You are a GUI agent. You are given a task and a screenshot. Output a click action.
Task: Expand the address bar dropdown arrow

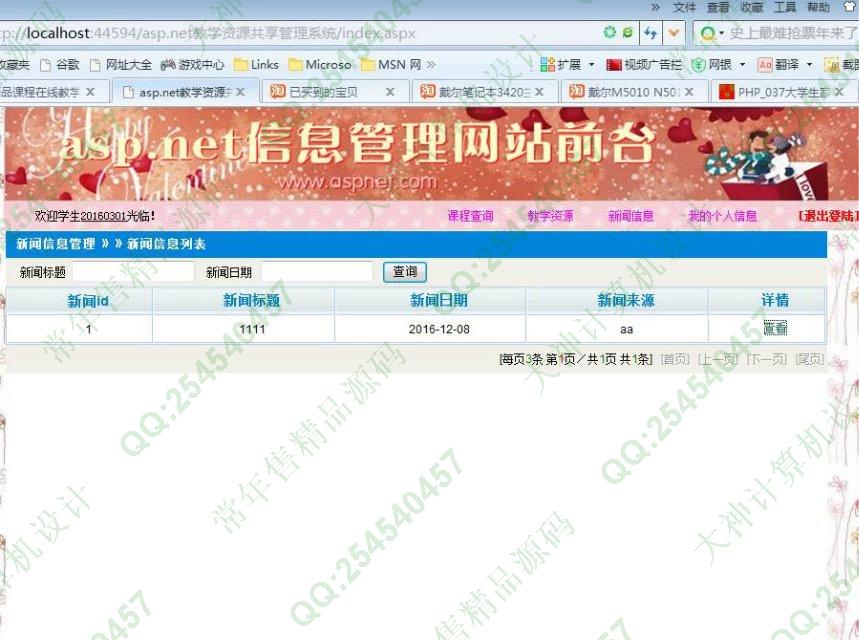tap(674, 33)
